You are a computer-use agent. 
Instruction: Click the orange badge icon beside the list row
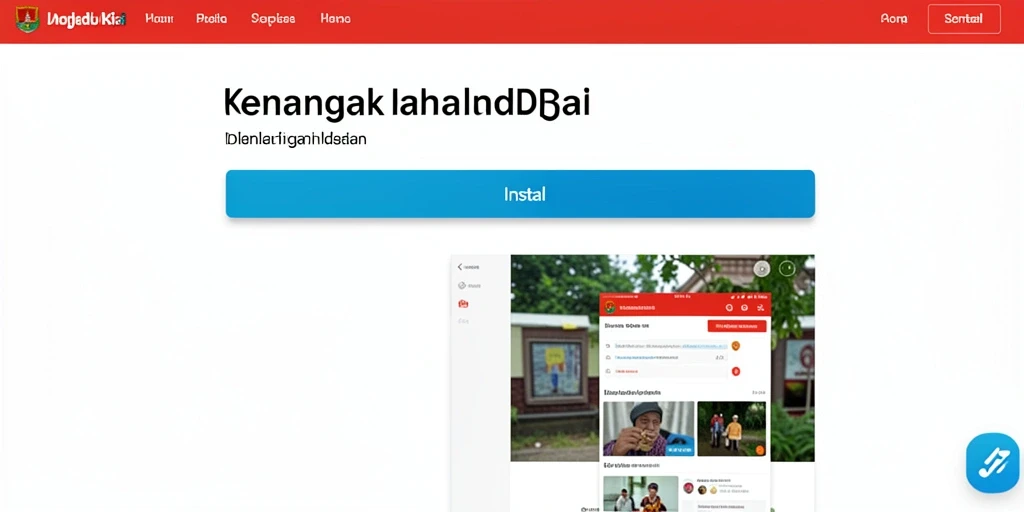point(735,345)
